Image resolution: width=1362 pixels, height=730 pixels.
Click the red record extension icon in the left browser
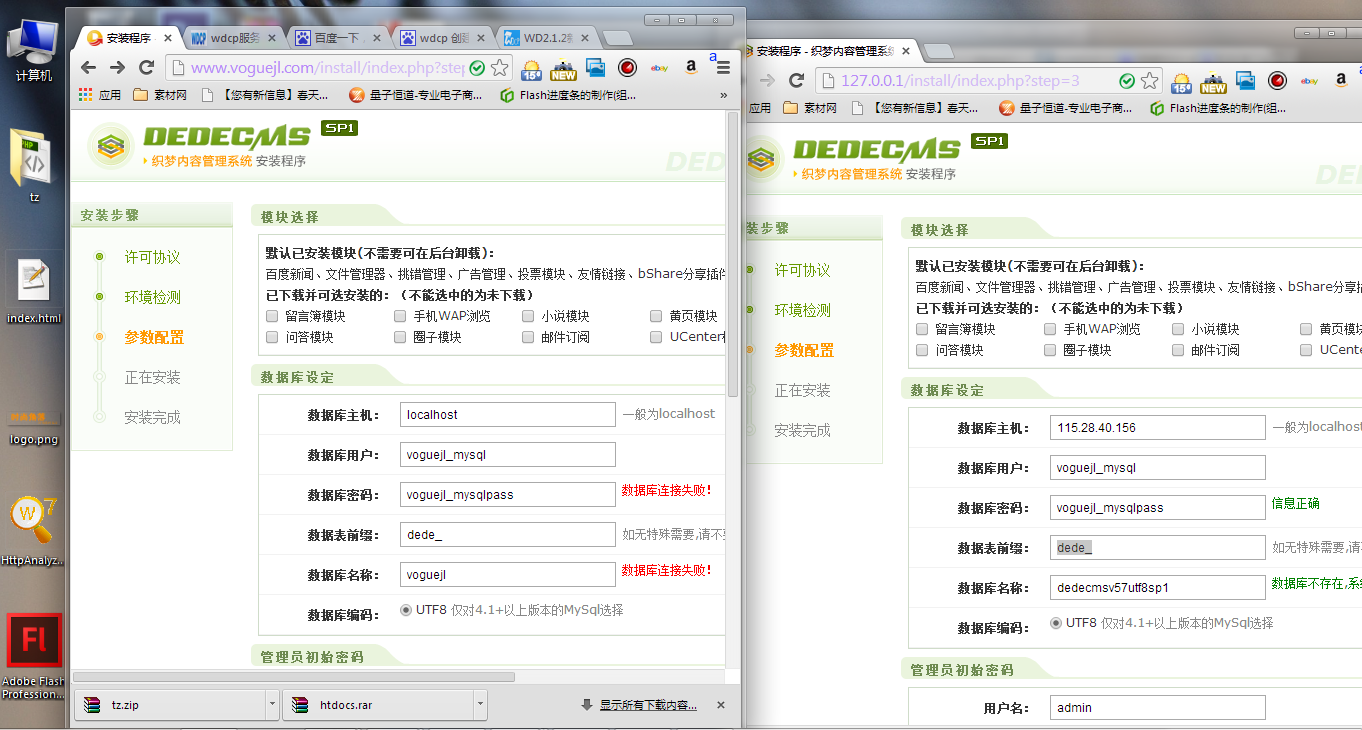tap(627, 68)
